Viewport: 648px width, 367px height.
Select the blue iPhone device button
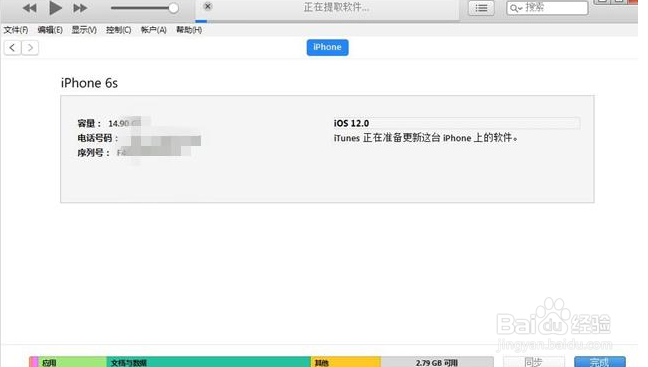pyautogui.click(x=327, y=47)
